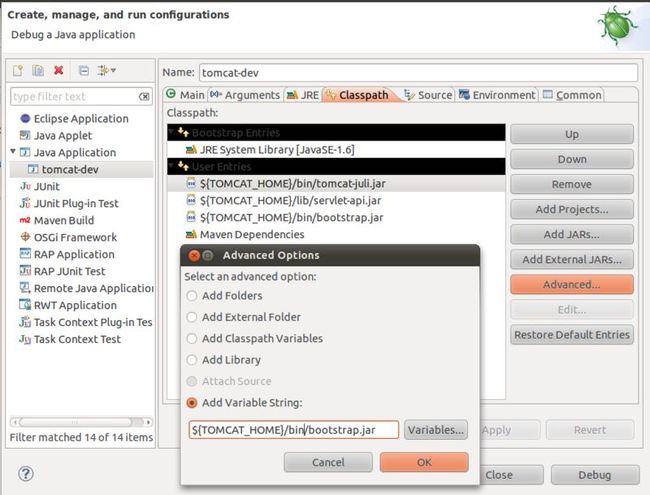
Task: Select RWT Application configuration type
Action: [75, 306]
